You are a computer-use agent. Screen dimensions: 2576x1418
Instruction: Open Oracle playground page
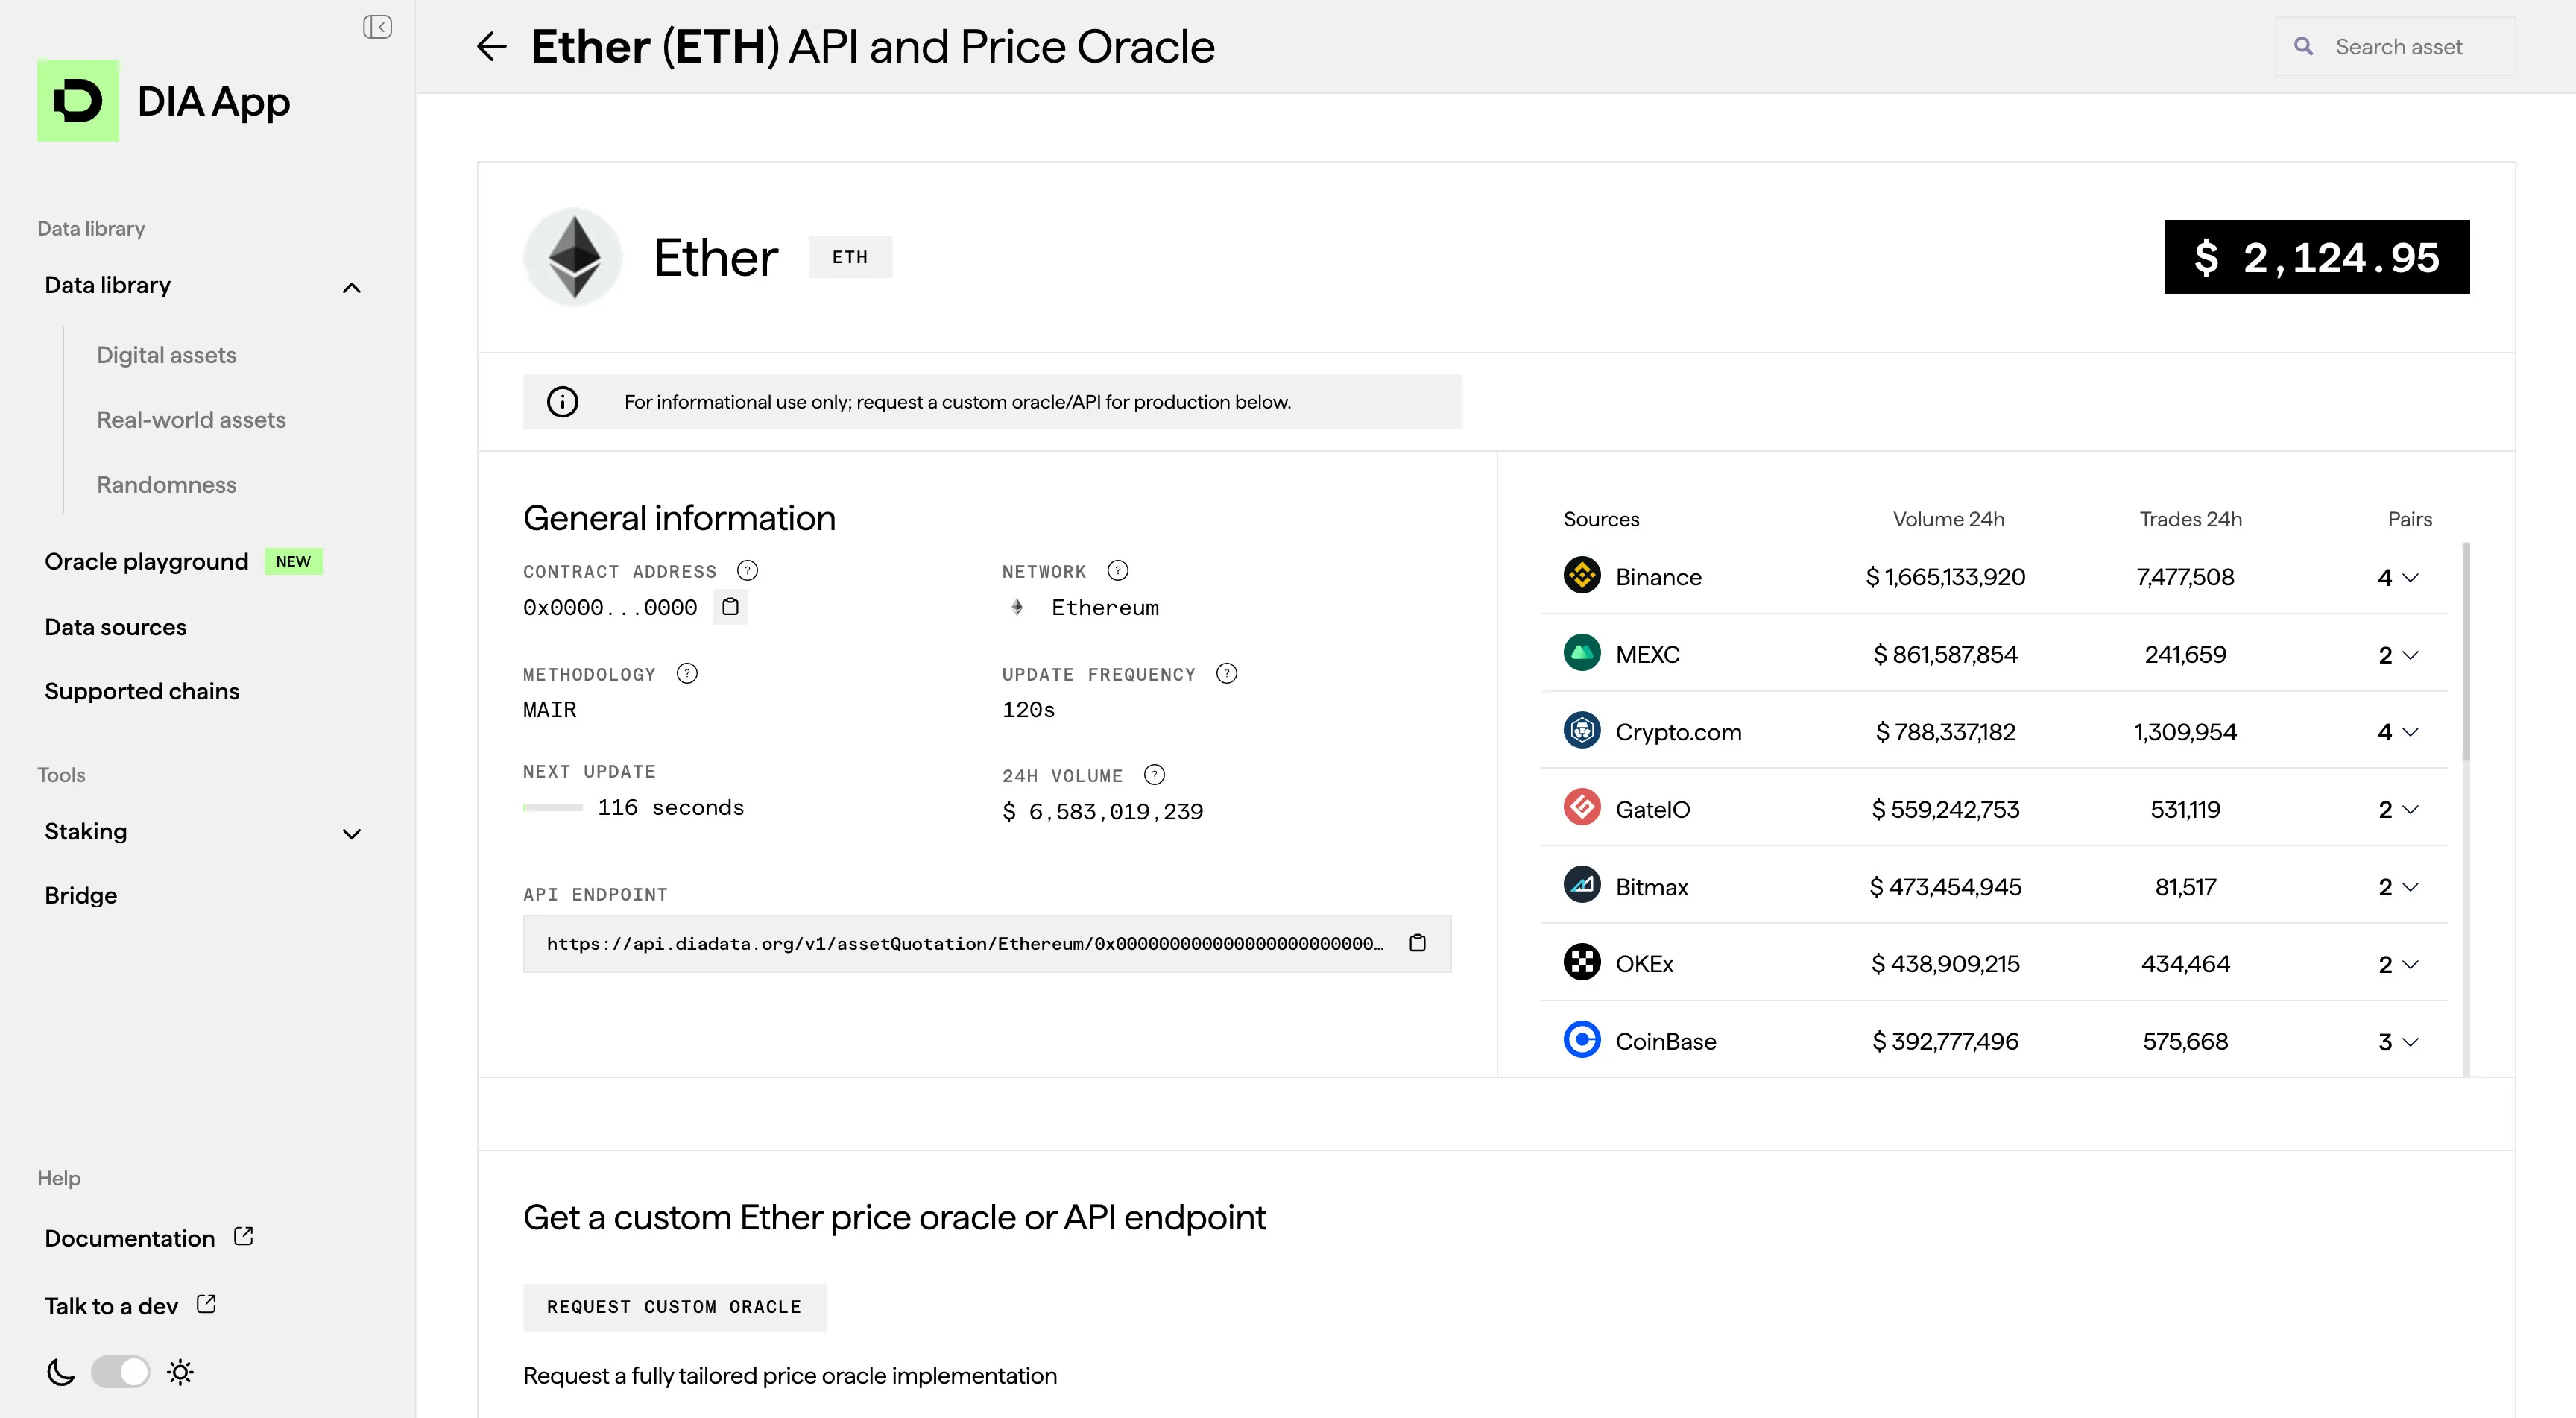tap(147, 562)
